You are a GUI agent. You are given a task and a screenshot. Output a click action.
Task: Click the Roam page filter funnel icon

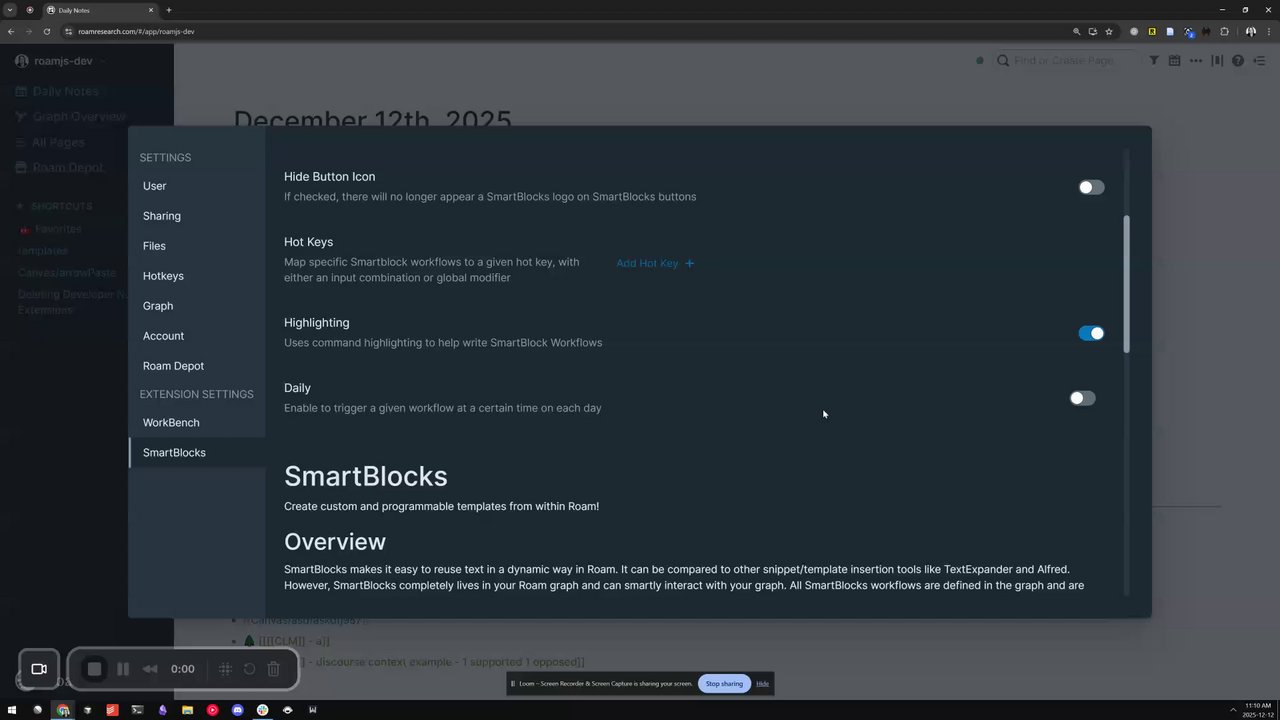click(x=1153, y=61)
